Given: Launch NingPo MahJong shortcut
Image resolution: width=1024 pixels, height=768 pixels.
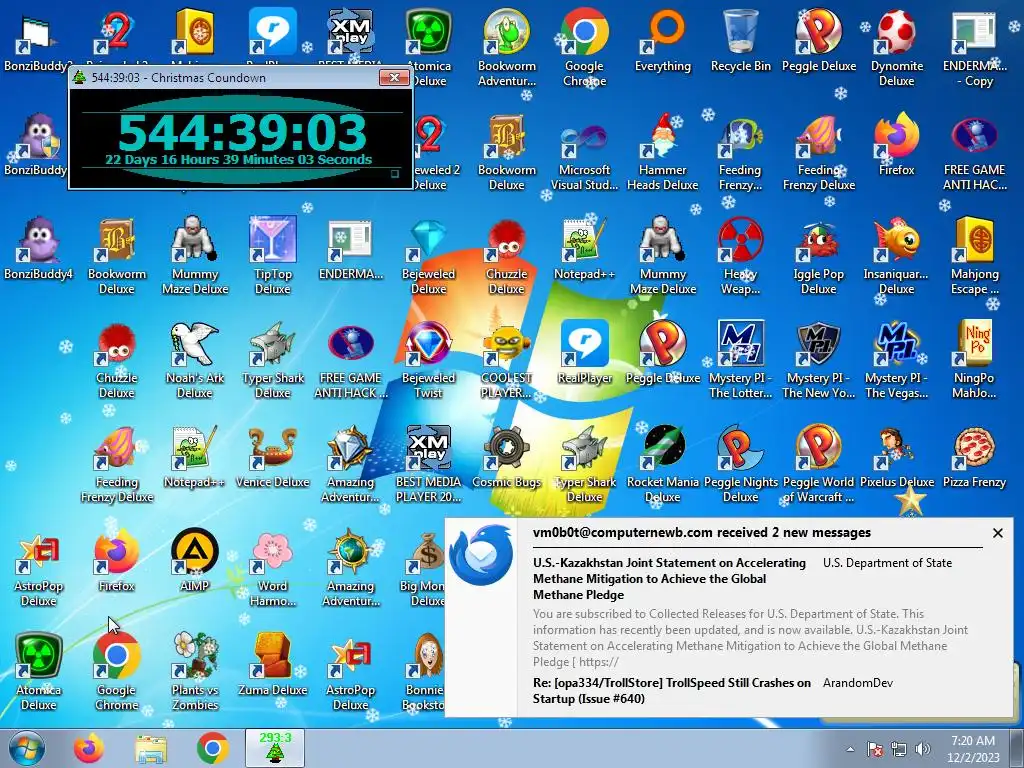Looking at the screenshot, I should (974, 360).
